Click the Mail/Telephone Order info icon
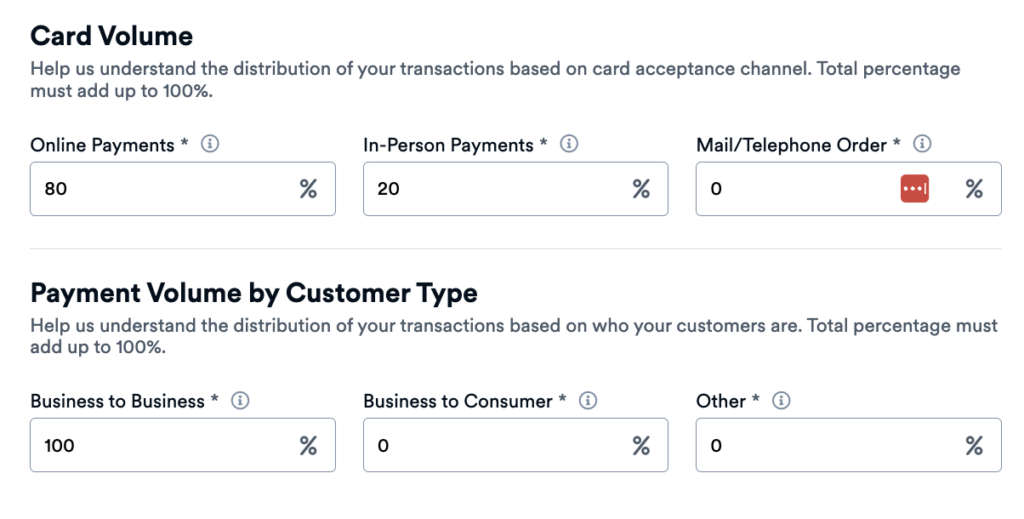Screen dimensions: 1024x519 coord(923,144)
